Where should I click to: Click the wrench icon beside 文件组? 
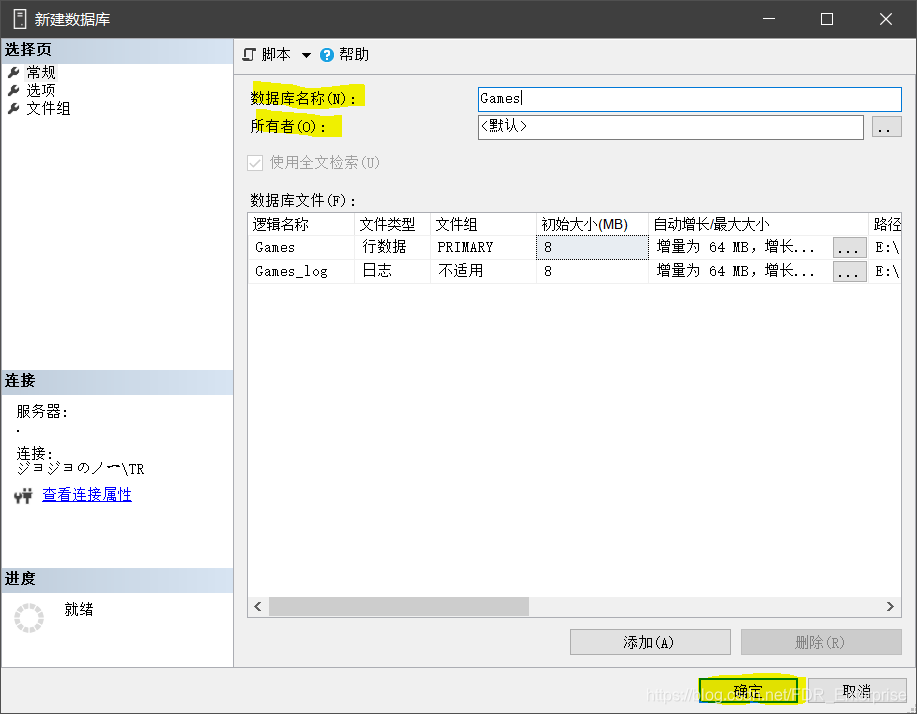click(x=14, y=108)
